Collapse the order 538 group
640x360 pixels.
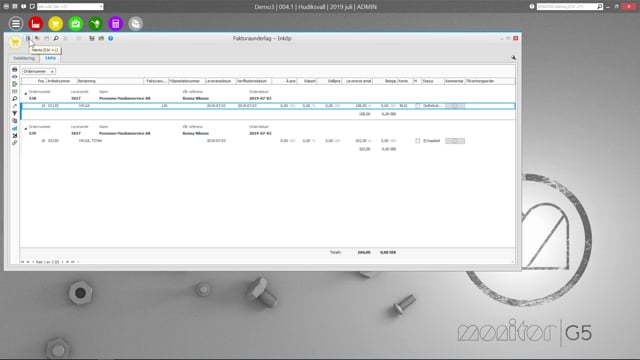point(26,93)
